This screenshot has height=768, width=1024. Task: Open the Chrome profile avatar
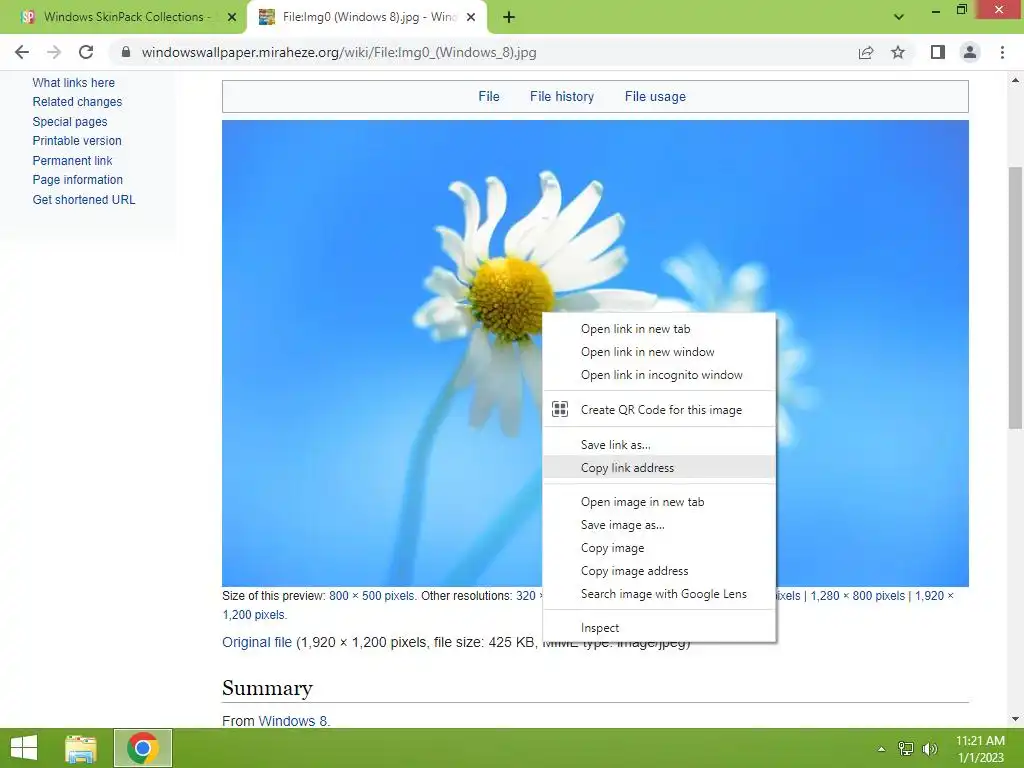tap(970, 52)
